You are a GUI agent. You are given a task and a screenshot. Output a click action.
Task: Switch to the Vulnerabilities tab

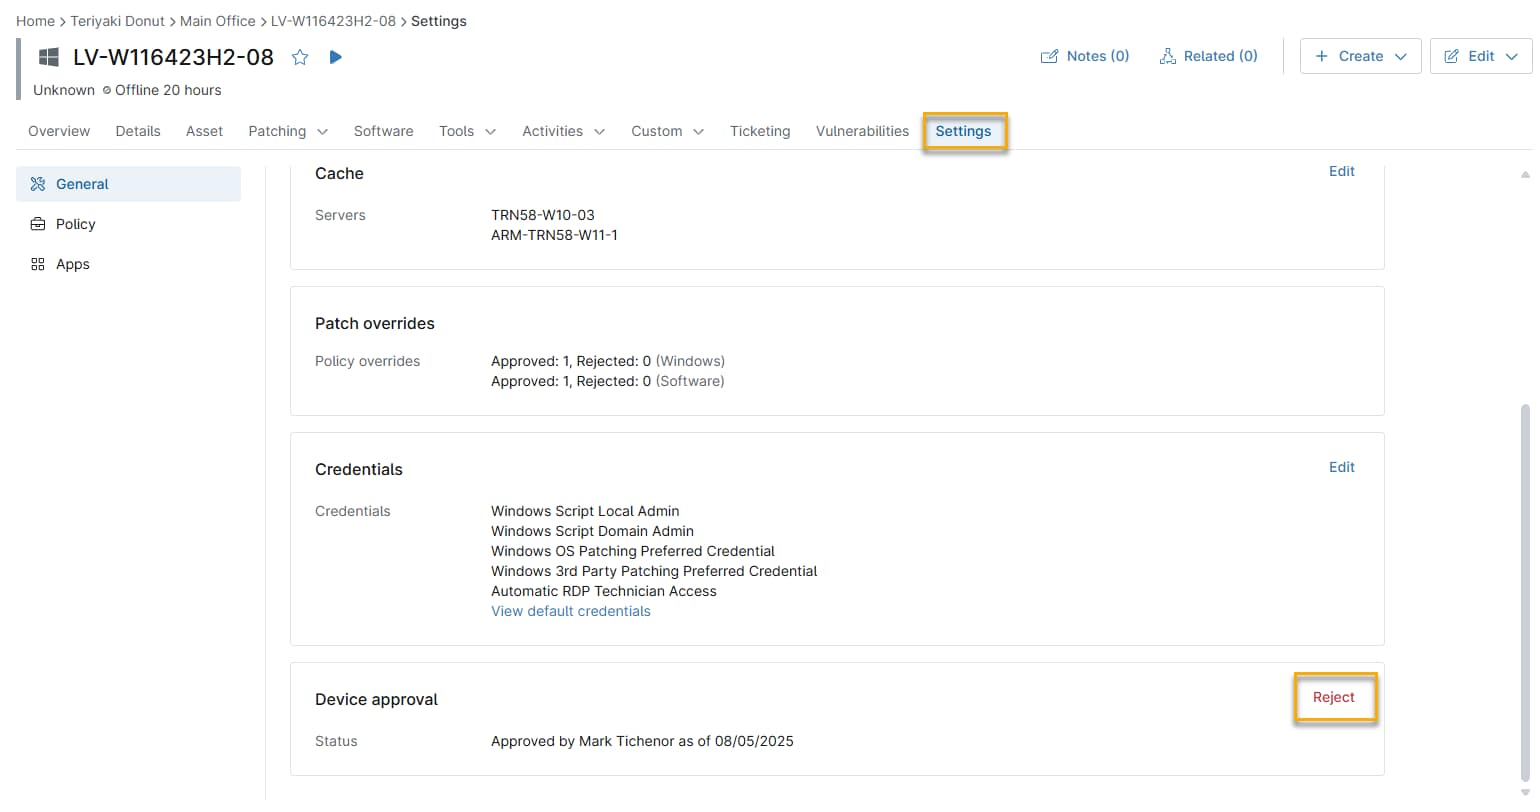pos(862,131)
